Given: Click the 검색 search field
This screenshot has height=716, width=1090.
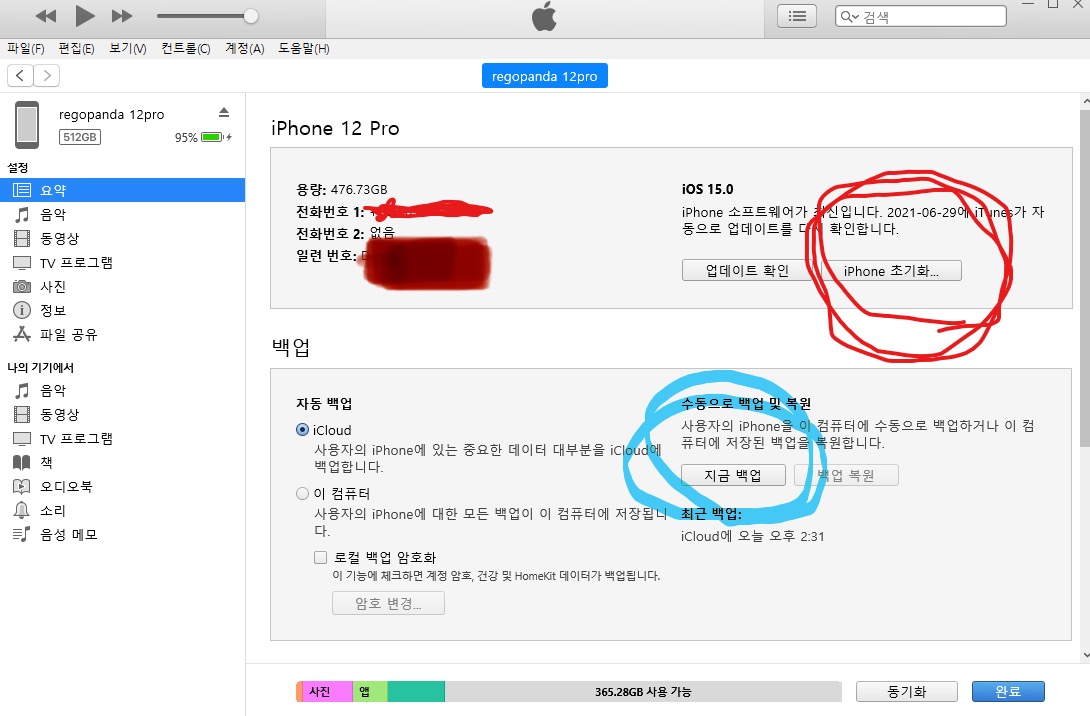Looking at the screenshot, I should coord(920,16).
